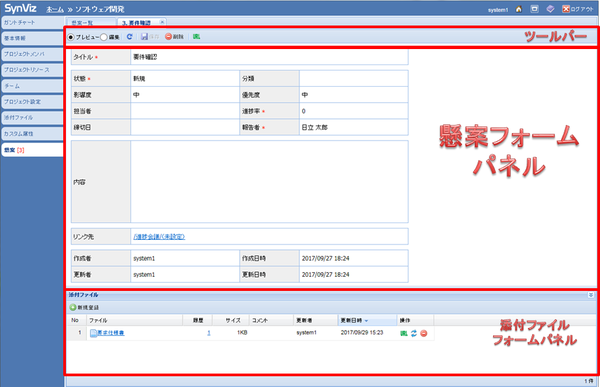Open the /進捗会議(未設定) link
This screenshot has height=387, width=600.
point(159,237)
